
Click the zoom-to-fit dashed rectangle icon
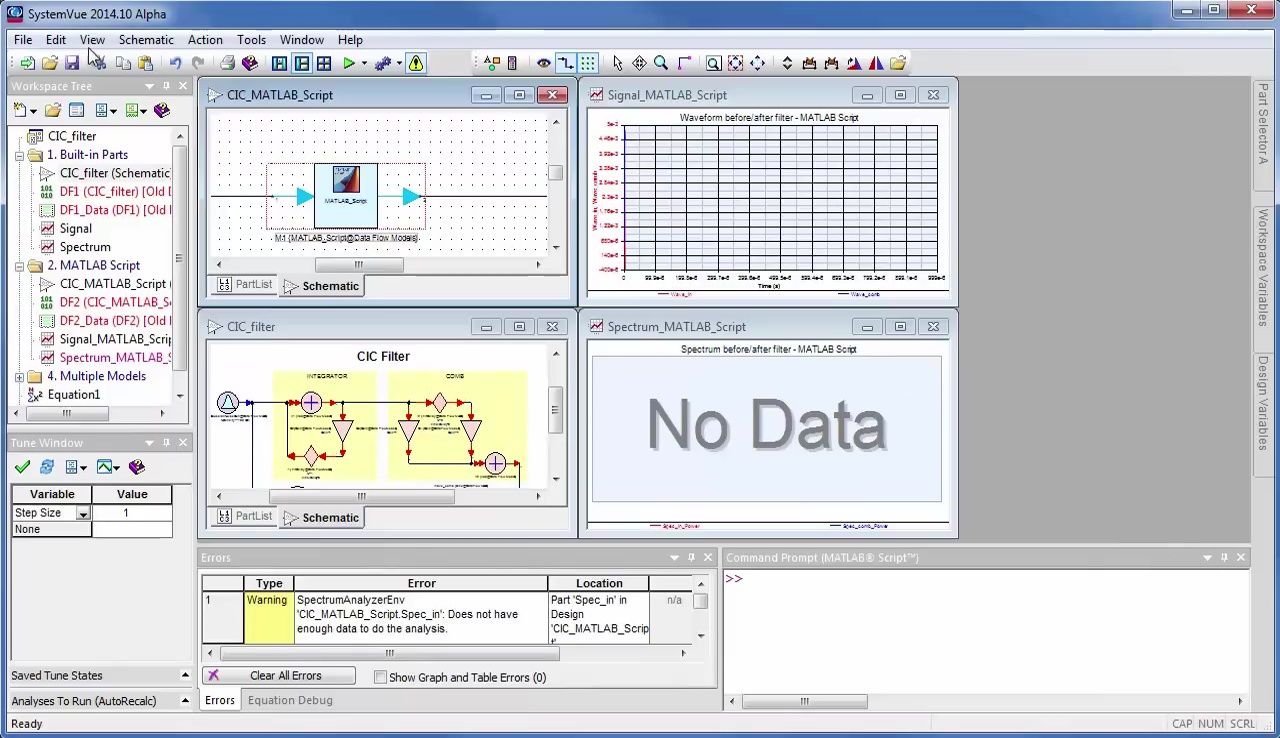(735, 63)
